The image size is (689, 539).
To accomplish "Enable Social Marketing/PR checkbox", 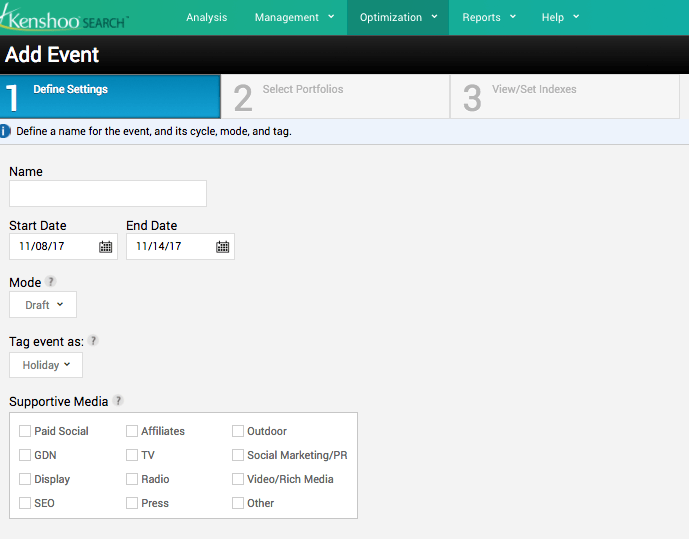I will [x=238, y=455].
